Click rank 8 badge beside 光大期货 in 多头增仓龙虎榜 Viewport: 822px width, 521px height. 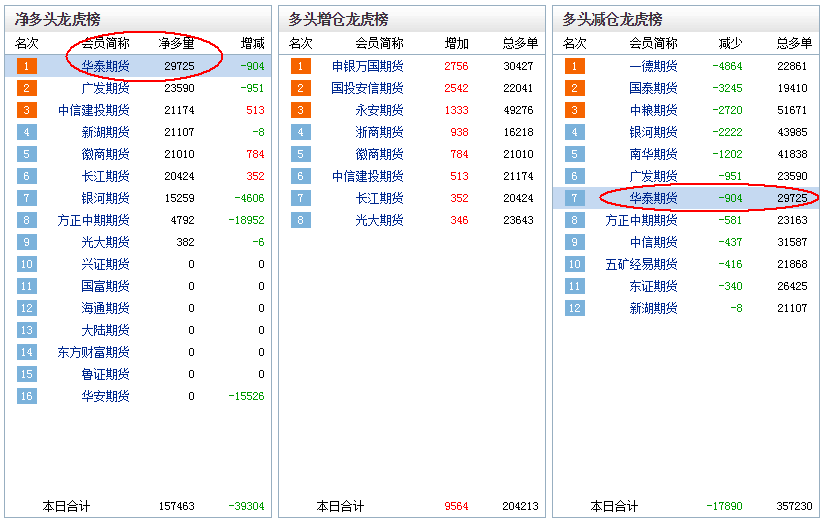click(301, 220)
